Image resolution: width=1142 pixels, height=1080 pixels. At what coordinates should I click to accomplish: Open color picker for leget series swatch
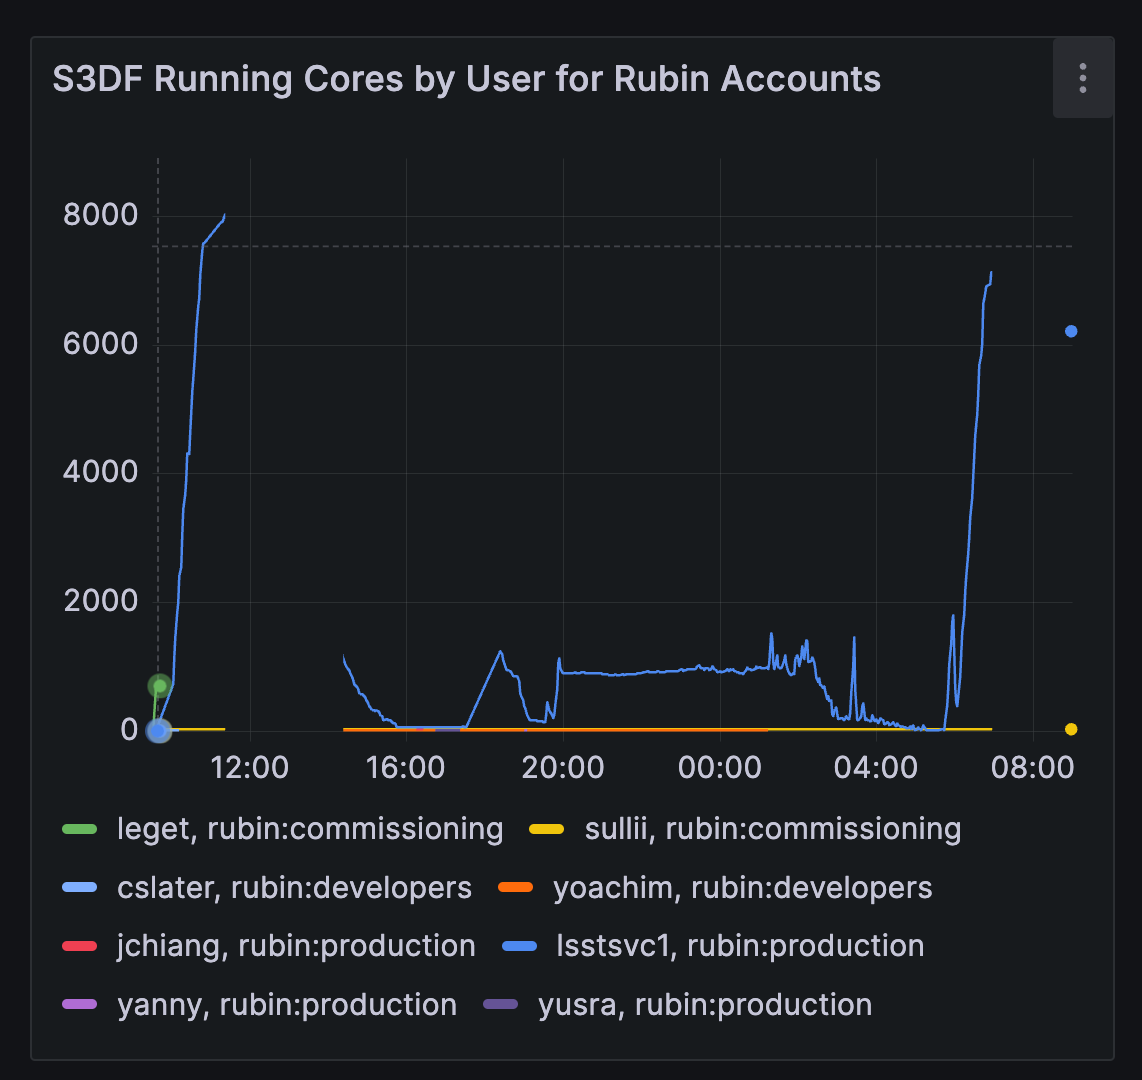pyautogui.click(x=80, y=829)
